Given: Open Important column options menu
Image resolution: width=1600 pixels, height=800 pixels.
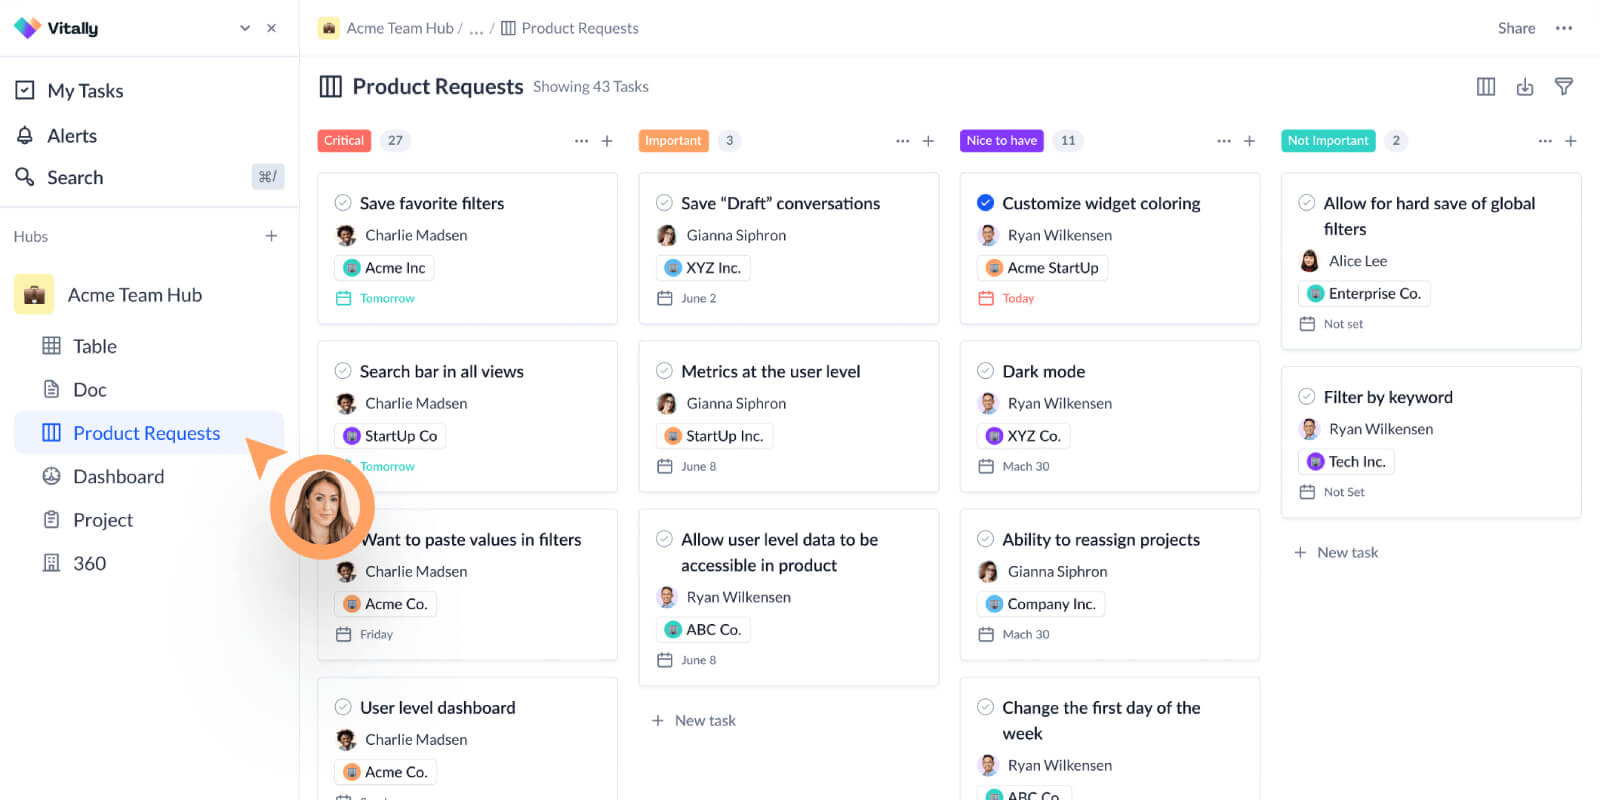Looking at the screenshot, I should pyautogui.click(x=902, y=141).
